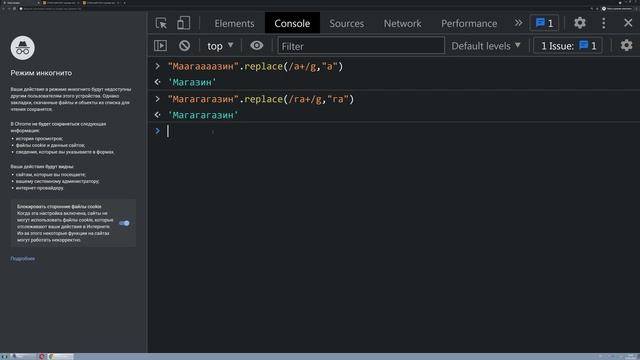Open the DevTools three-dot menu
This screenshot has width=640, height=360.
(604, 23)
